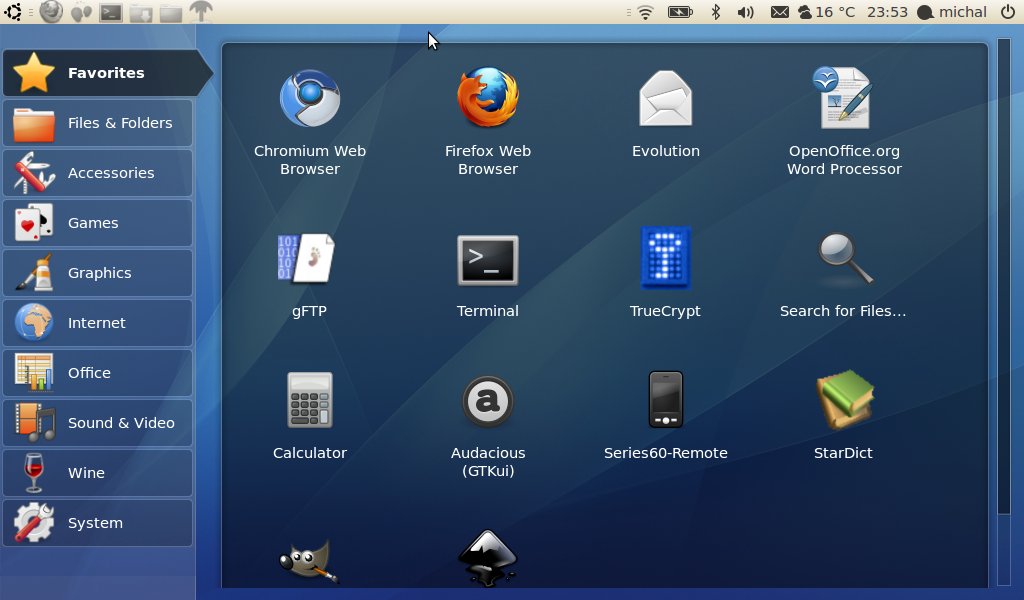This screenshot has width=1024, height=600.
Task: Open the Accessories category
Action: [98, 172]
